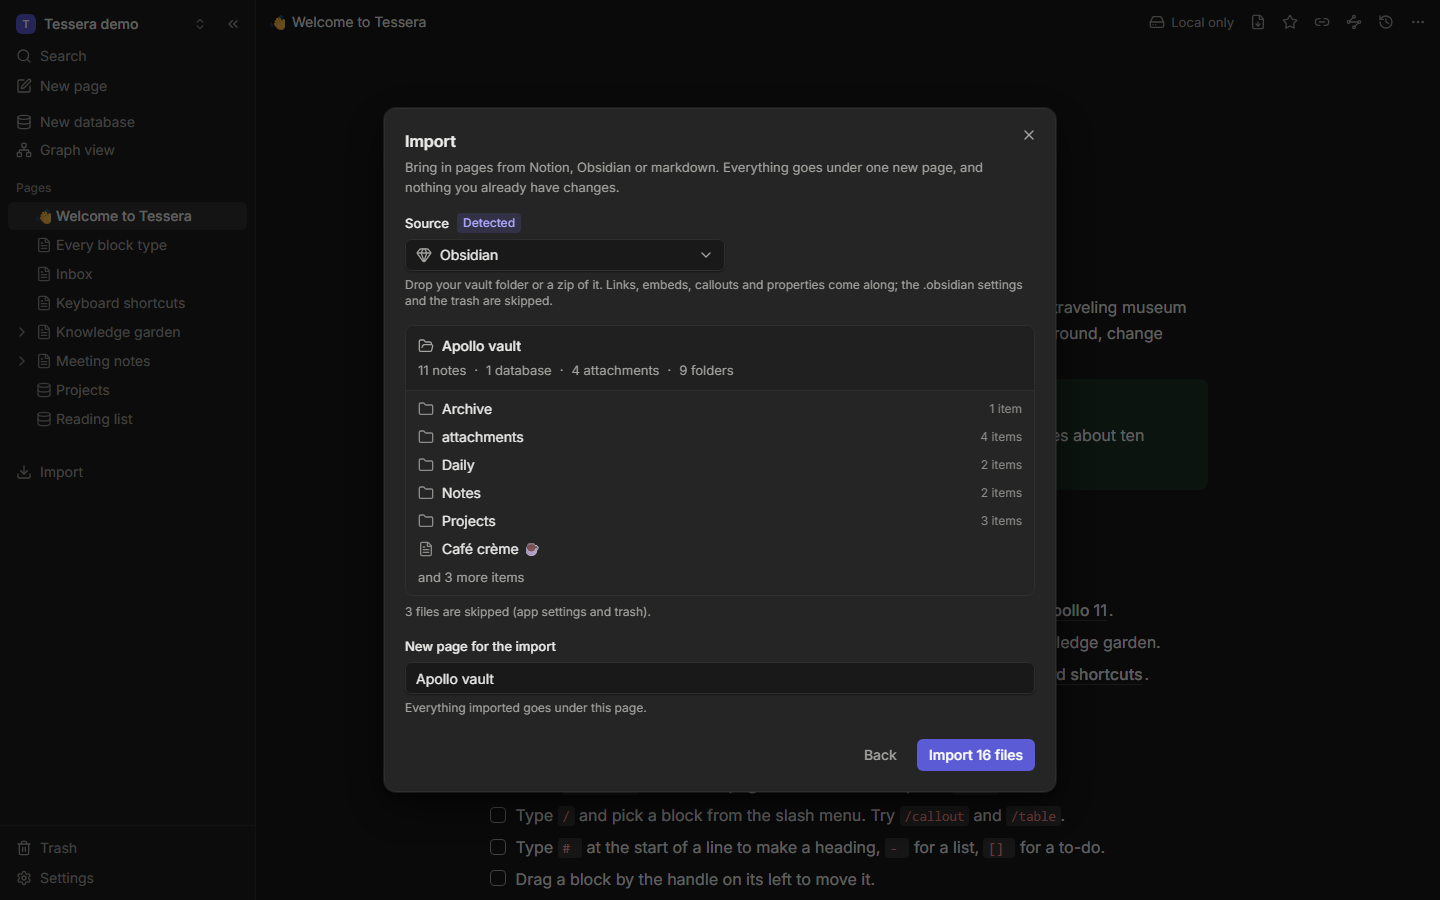Open the Reading list page
The image size is (1440, 900).
[127, 419]
